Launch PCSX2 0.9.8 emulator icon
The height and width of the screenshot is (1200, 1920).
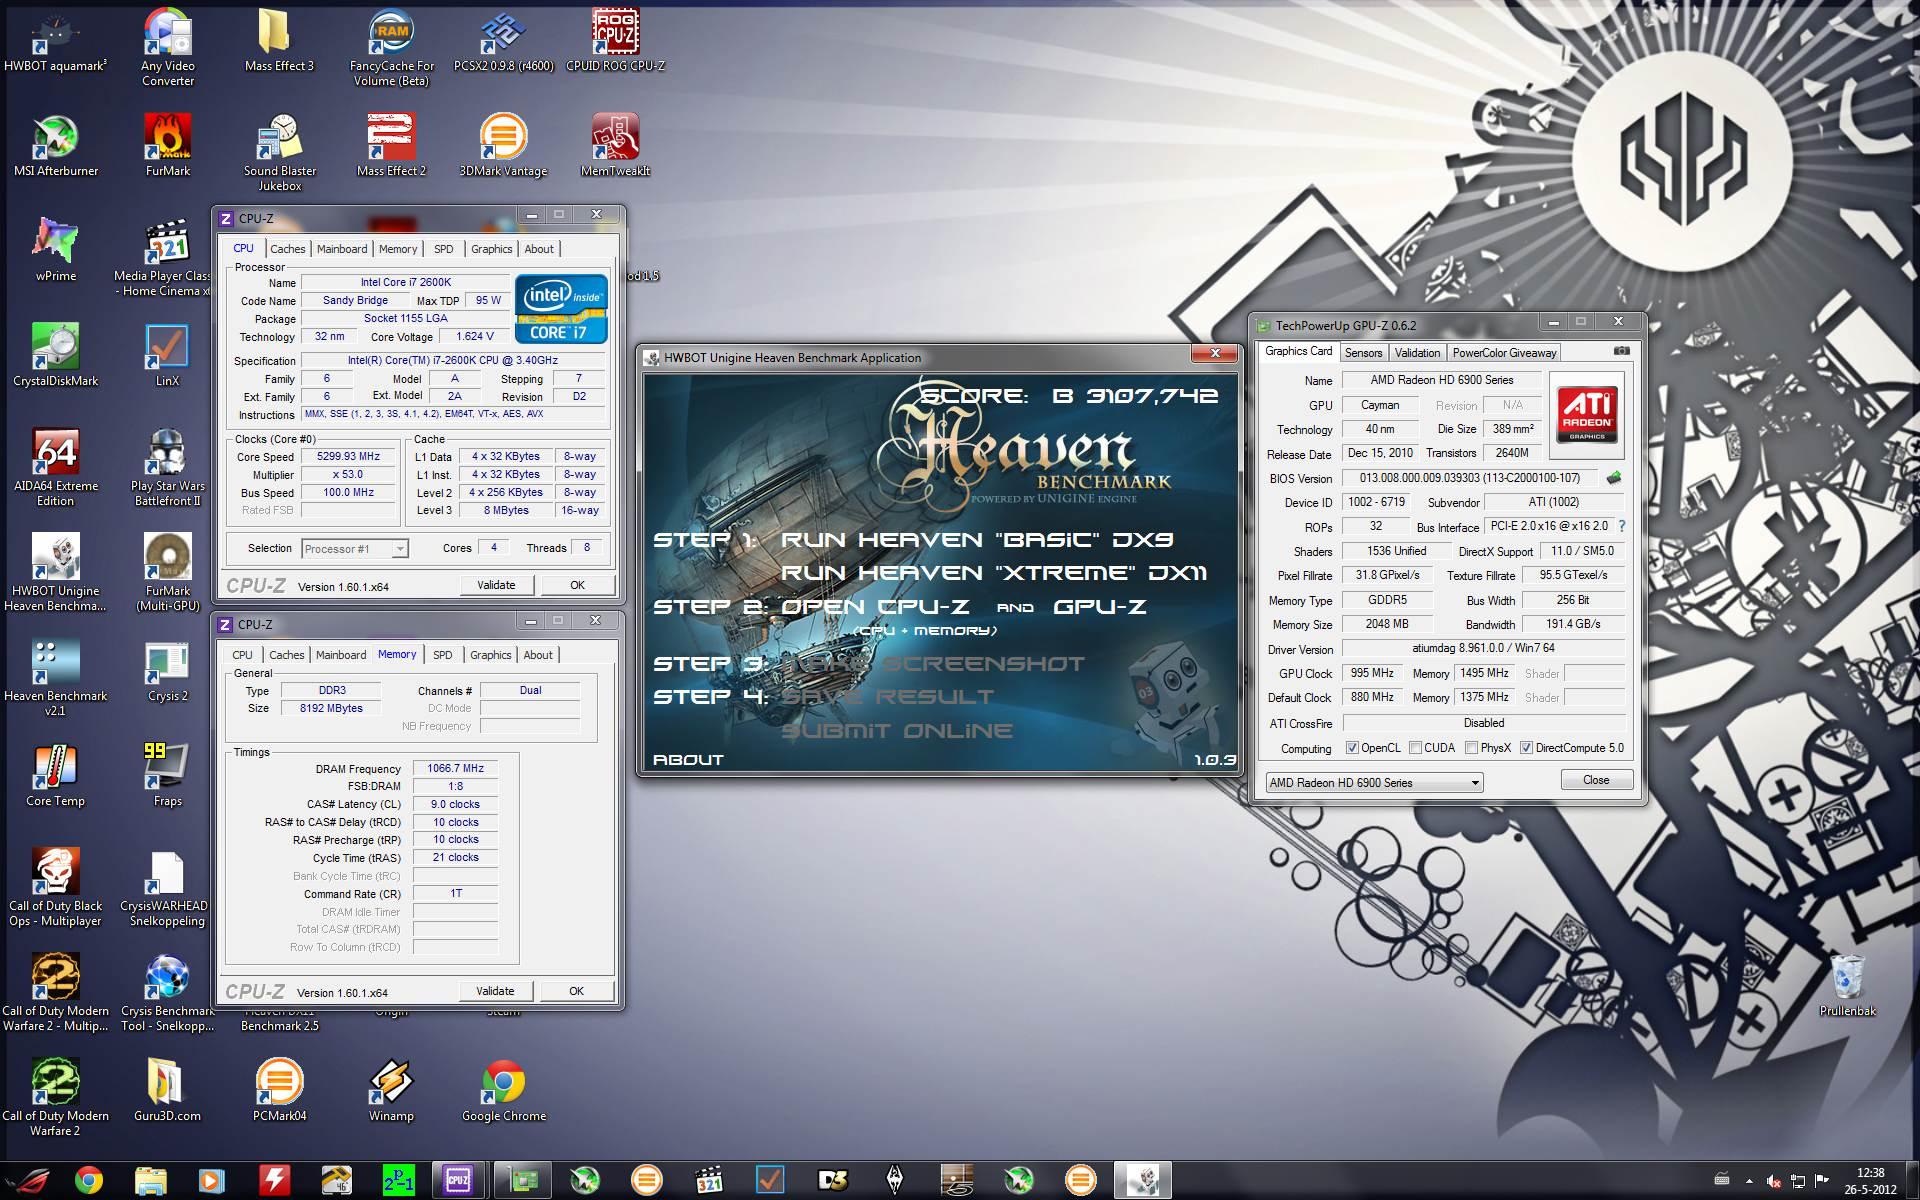click(503, 40)
